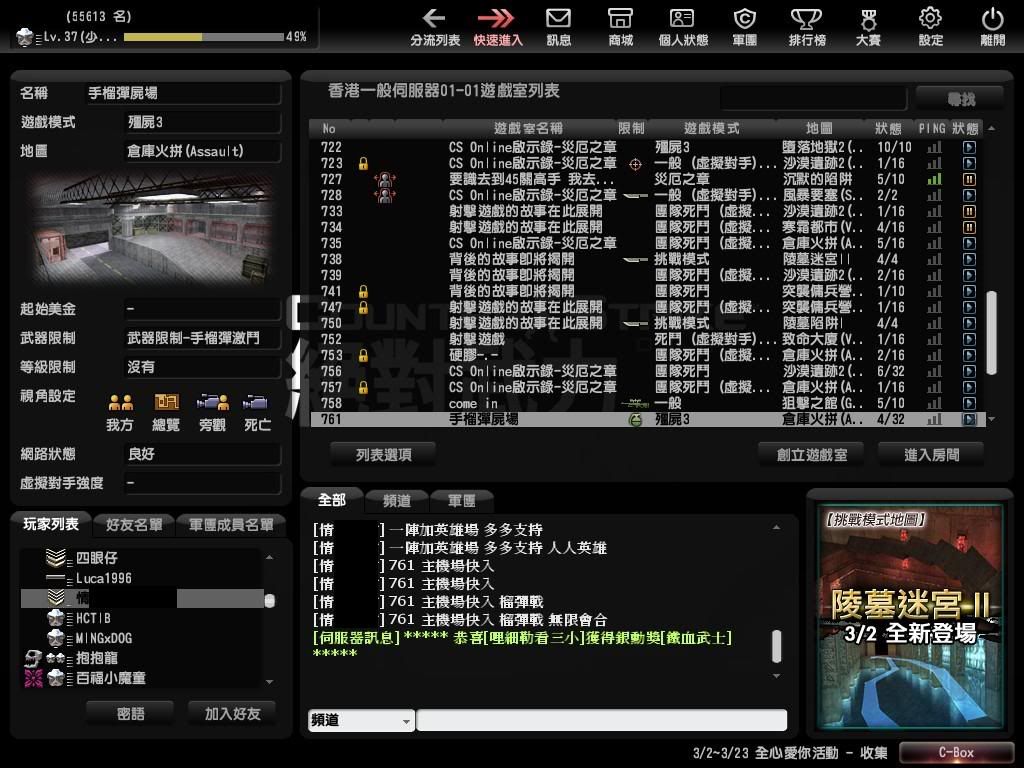Switch to the 好友名單 friends list tab

coord(134,525)
